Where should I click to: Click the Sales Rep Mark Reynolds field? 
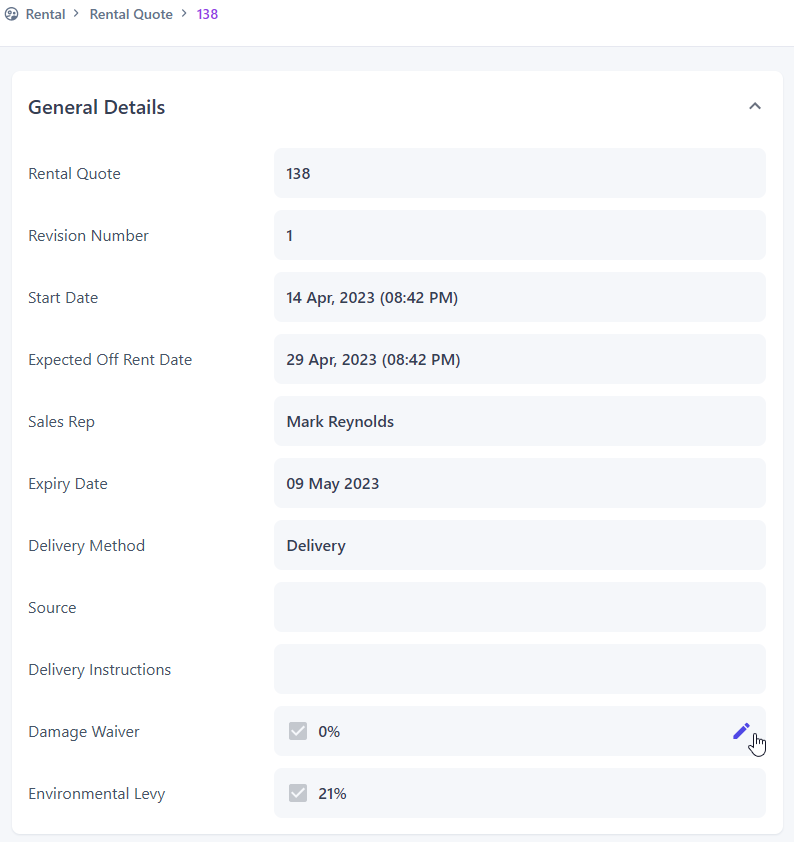519,421
